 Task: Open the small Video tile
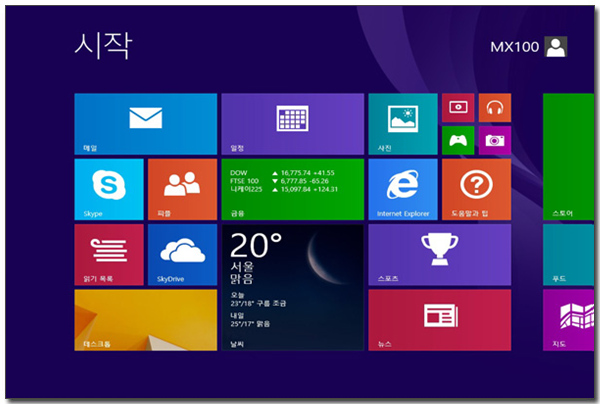[x=458, y=108]
